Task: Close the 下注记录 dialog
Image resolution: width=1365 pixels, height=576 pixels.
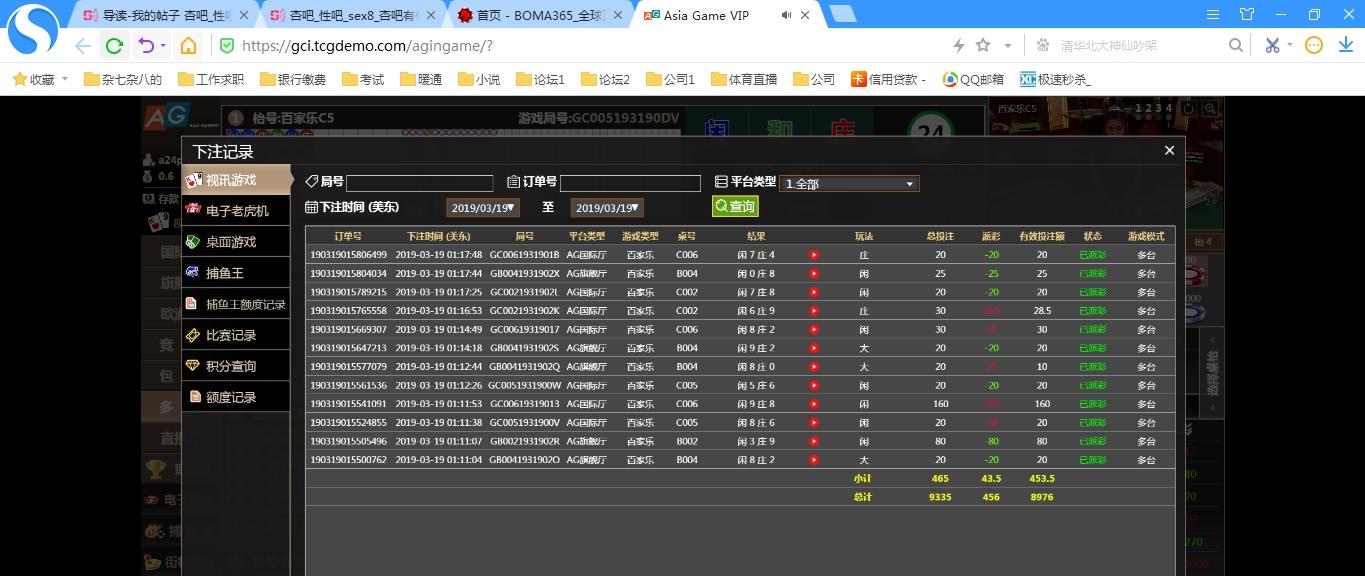Action: pyautogui.click(x=1169, y=151)
